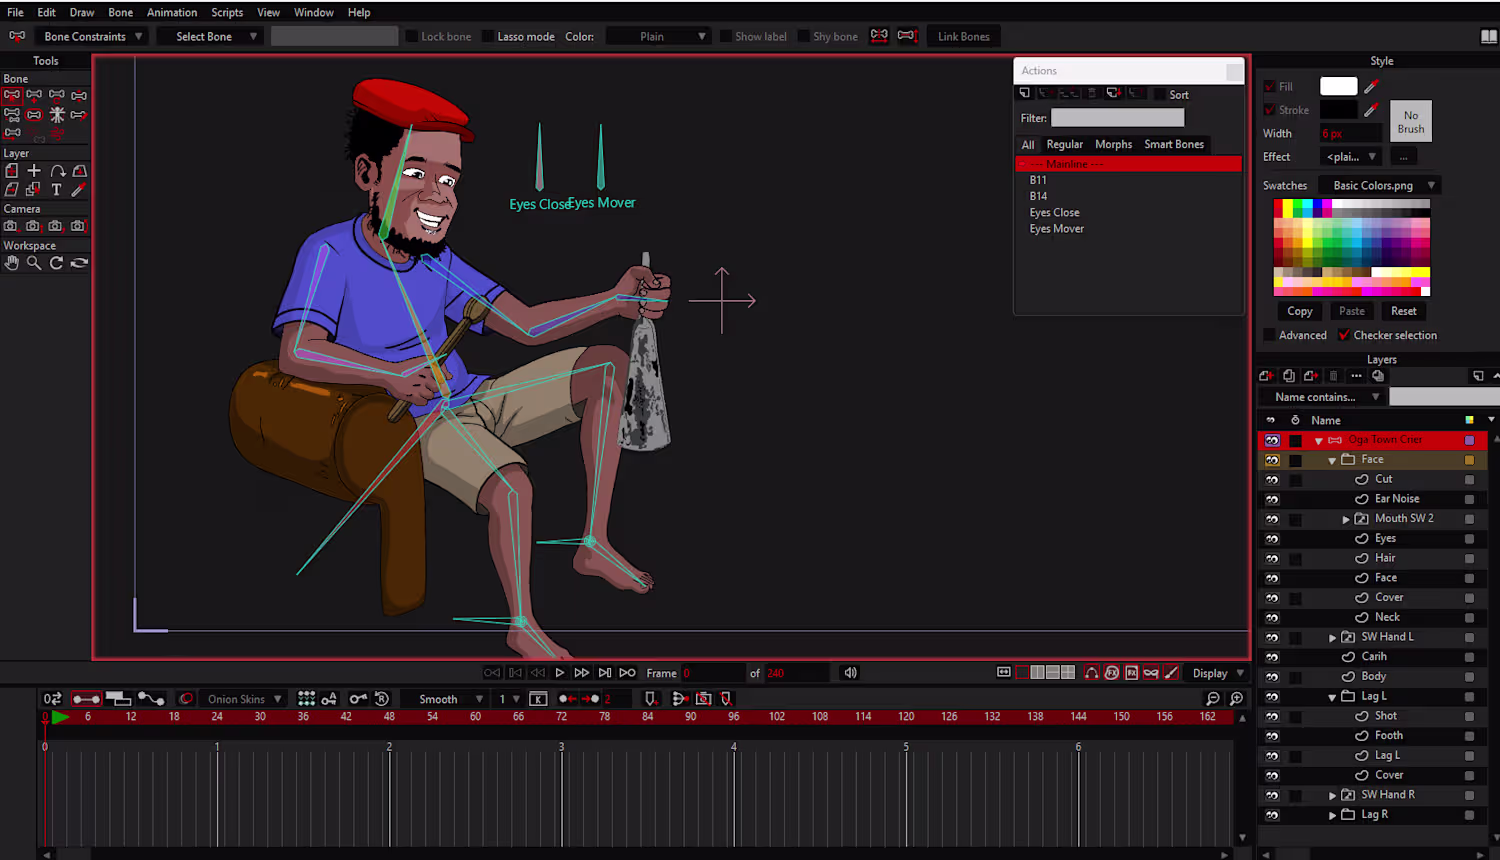Click the black Stroke color swatch
The width and height of the screenshot is (1500, 860).
[1339, 110]
